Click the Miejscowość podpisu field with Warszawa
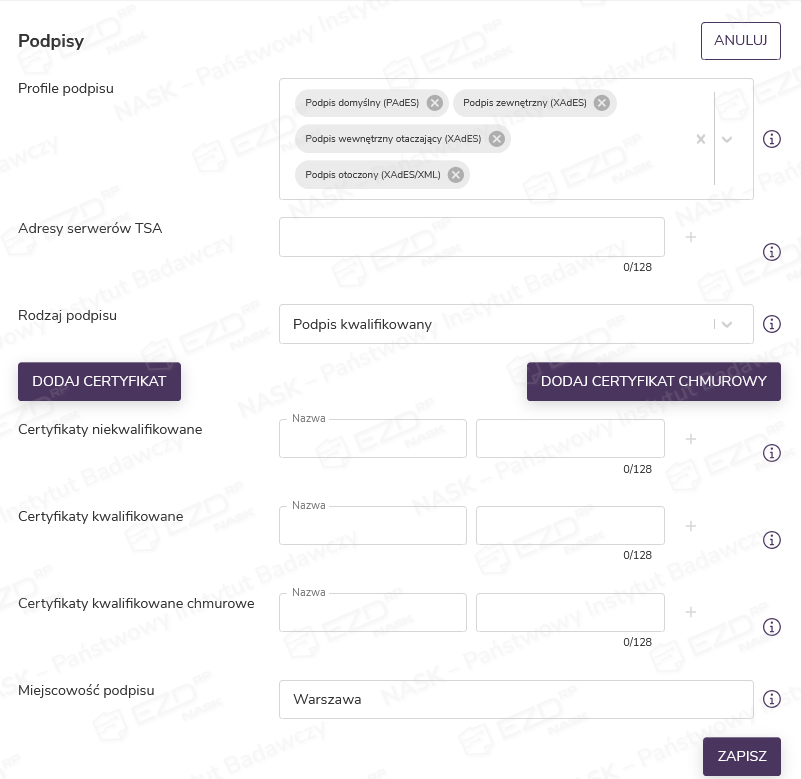 [x=515, y=699]
